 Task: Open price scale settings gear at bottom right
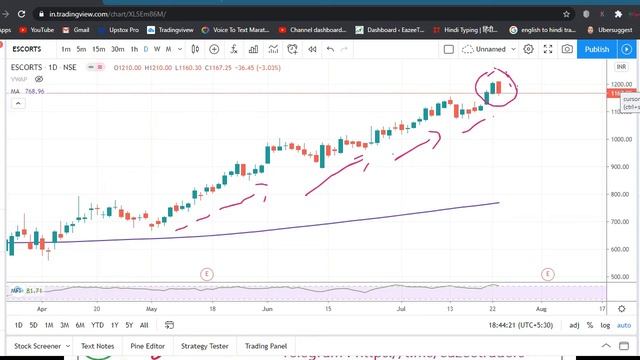click(x=621, y=309)
